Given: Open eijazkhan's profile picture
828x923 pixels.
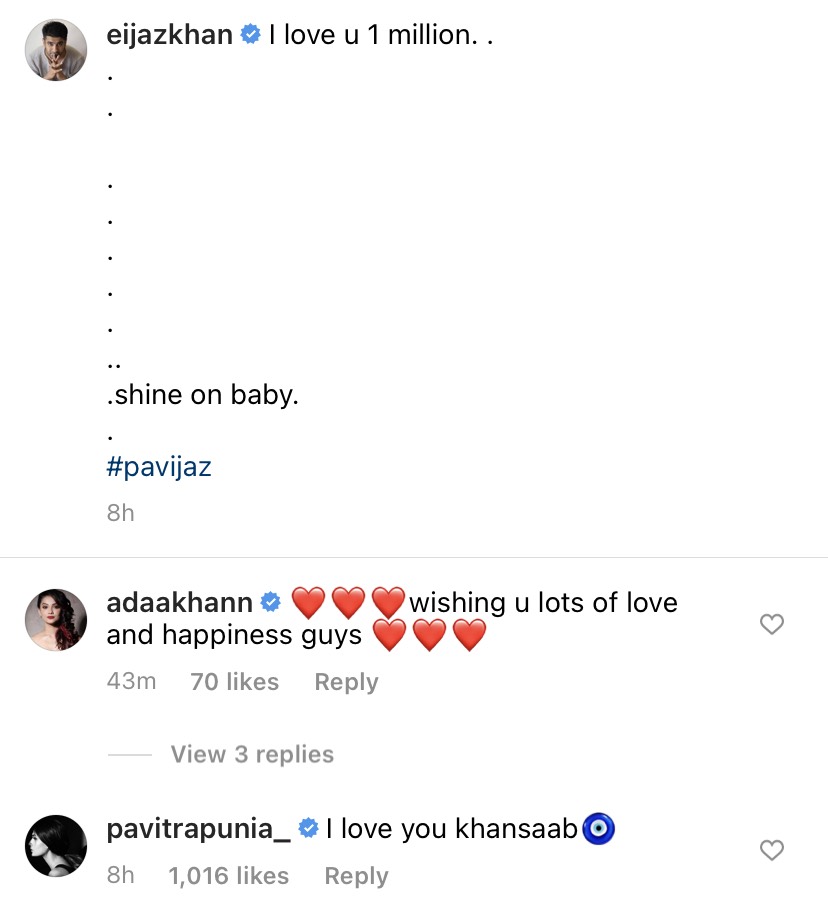Looking at the screenshot, I should click(56, 50).
